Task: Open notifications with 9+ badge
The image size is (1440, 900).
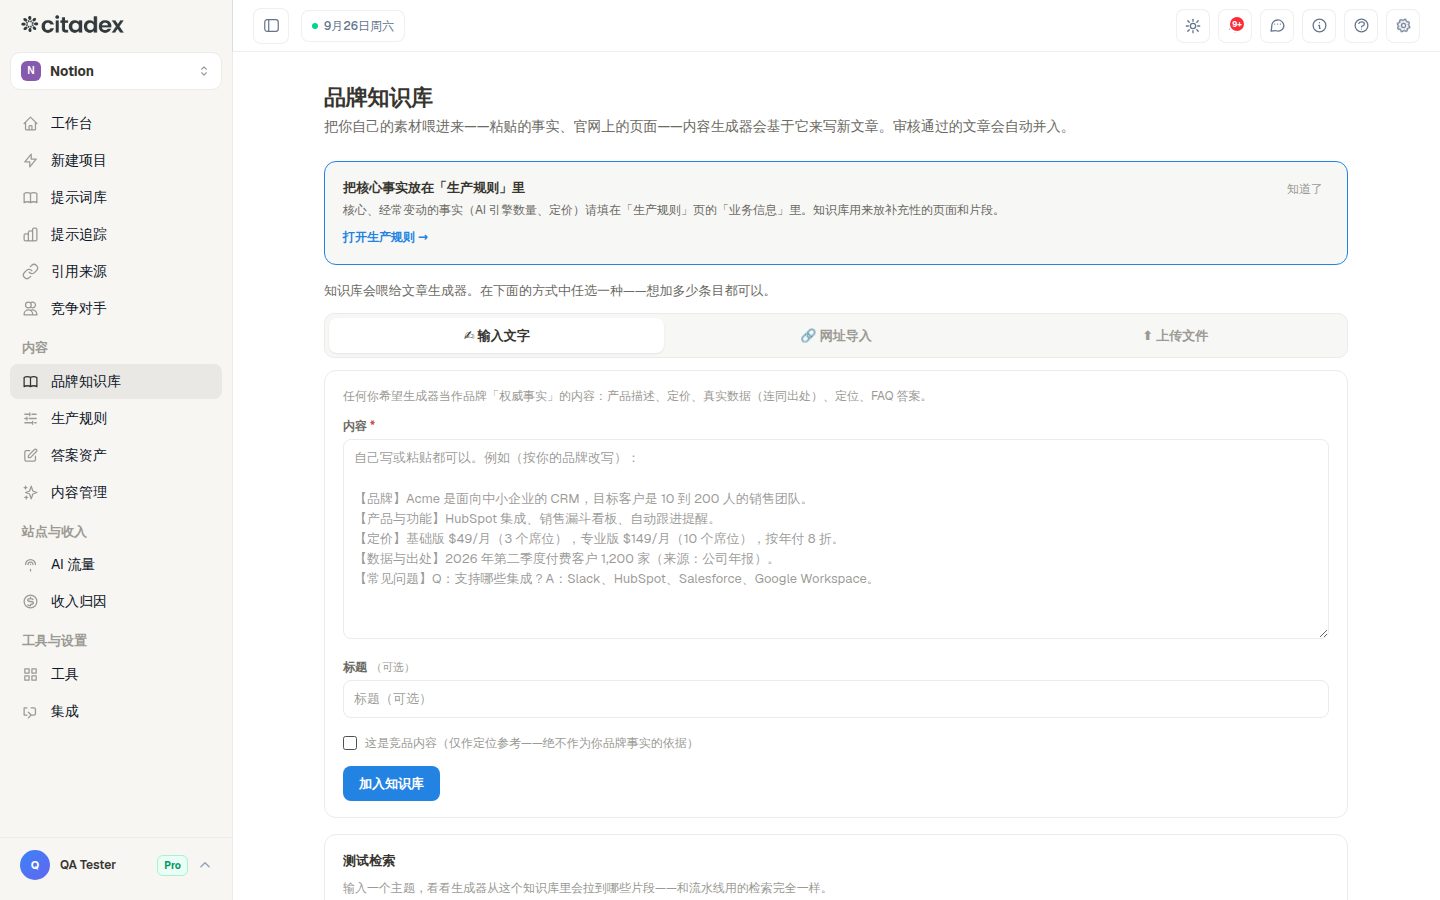Action: pyautogui.click(x=1235, y=26)
